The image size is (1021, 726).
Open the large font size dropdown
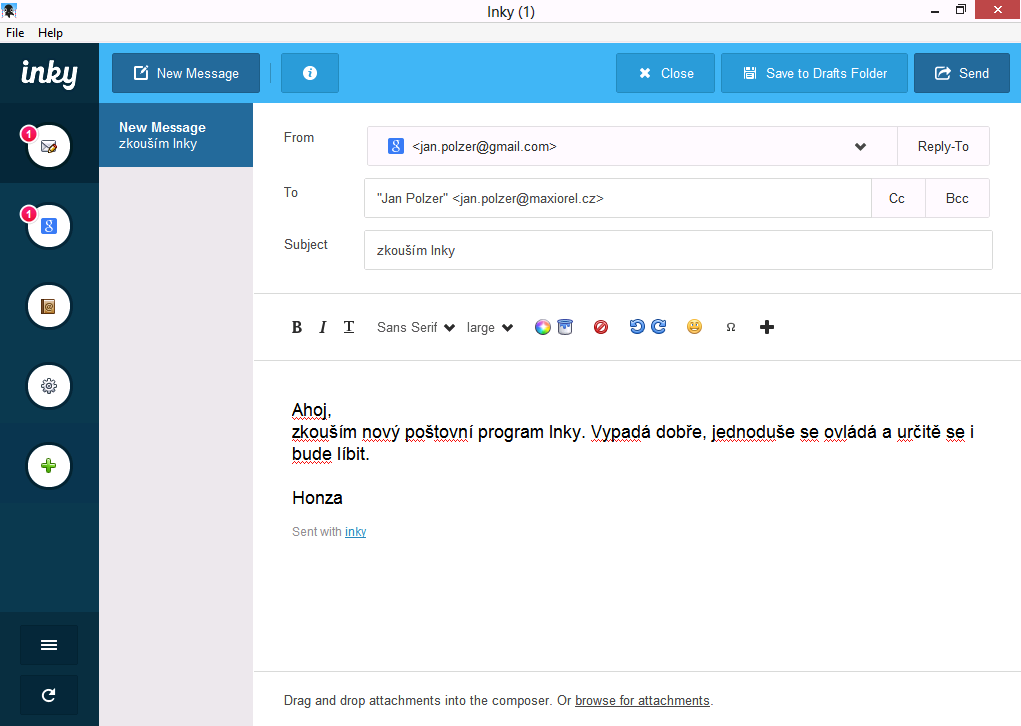click(x=490, y=328)
